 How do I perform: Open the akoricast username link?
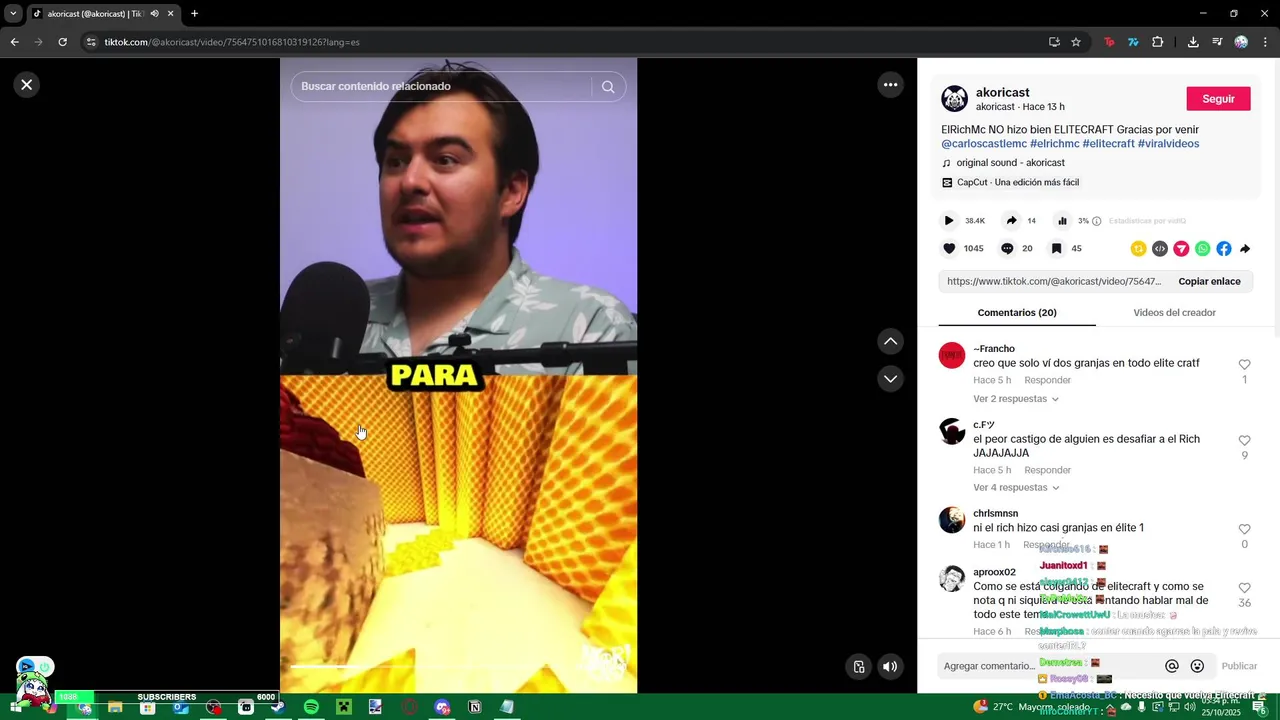pos(1002,92)
